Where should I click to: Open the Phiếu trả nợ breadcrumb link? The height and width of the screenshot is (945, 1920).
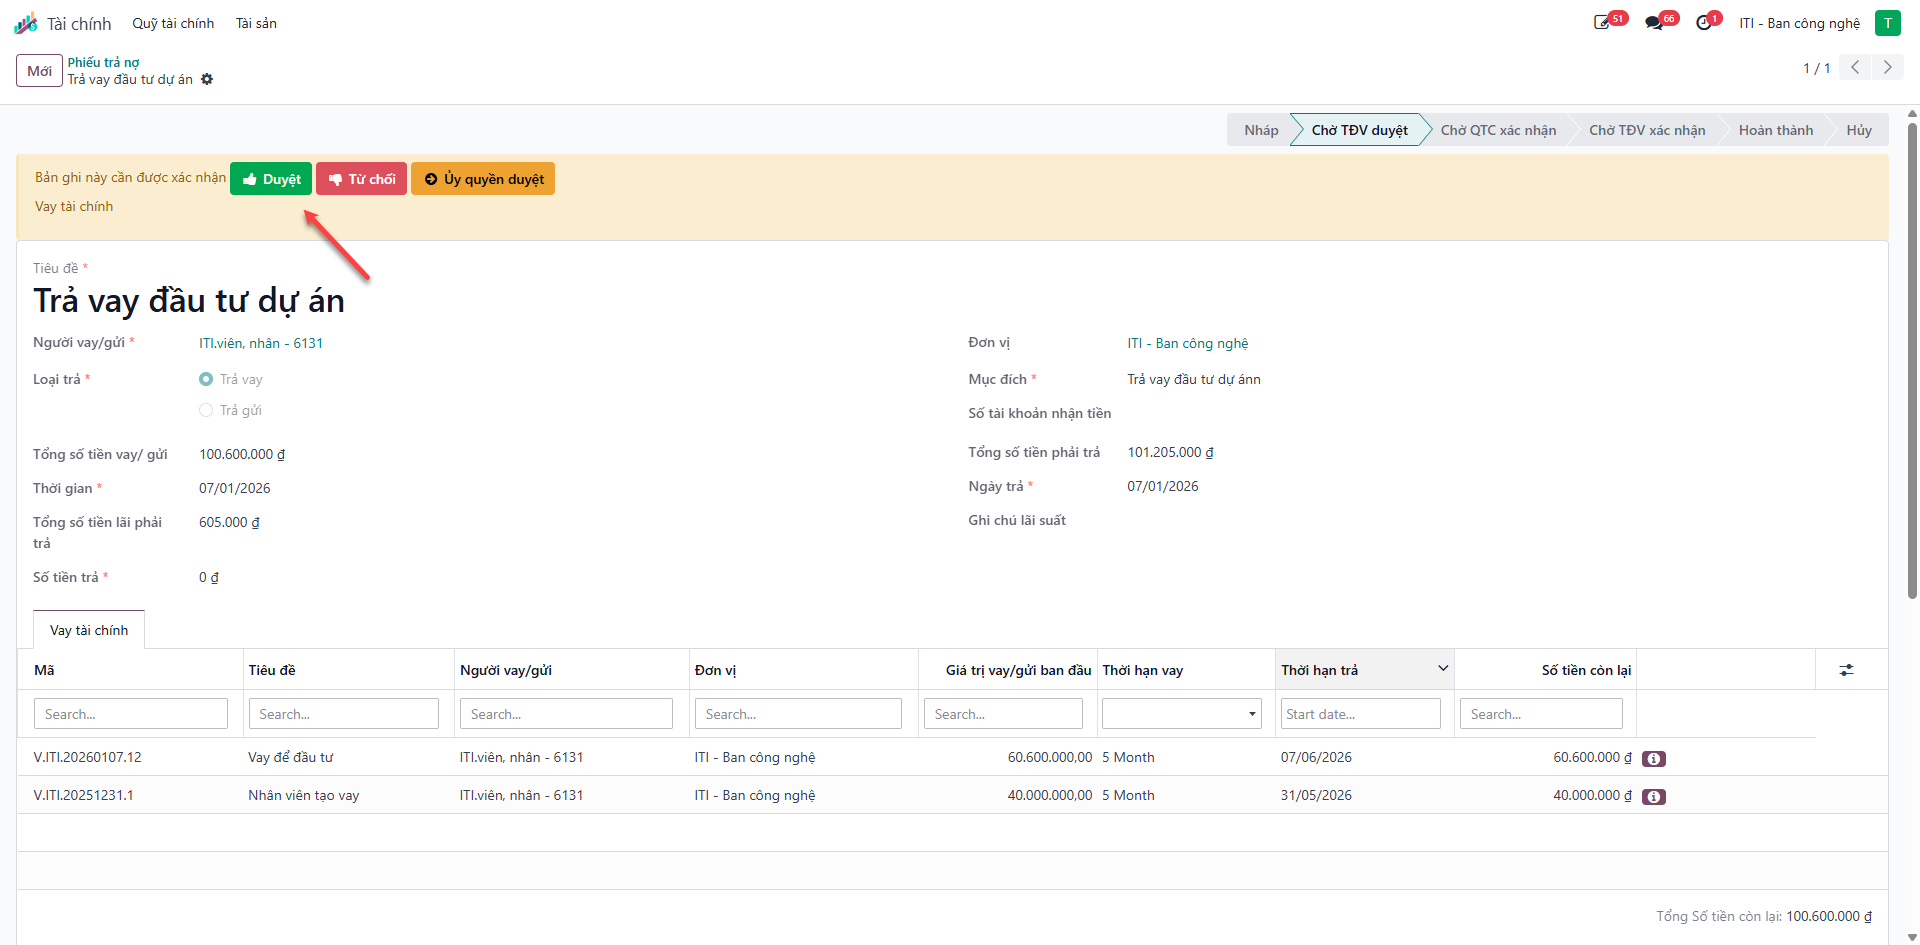[x=104, y=62]
